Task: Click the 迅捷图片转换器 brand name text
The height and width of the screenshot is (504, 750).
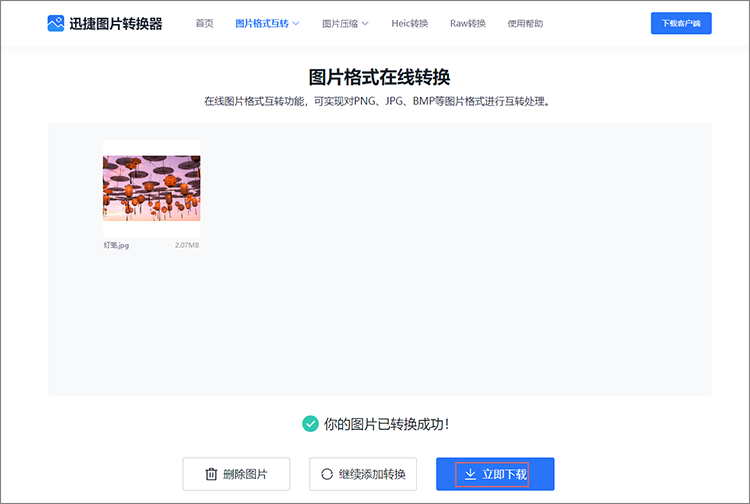Action: [x=116, y=23]
